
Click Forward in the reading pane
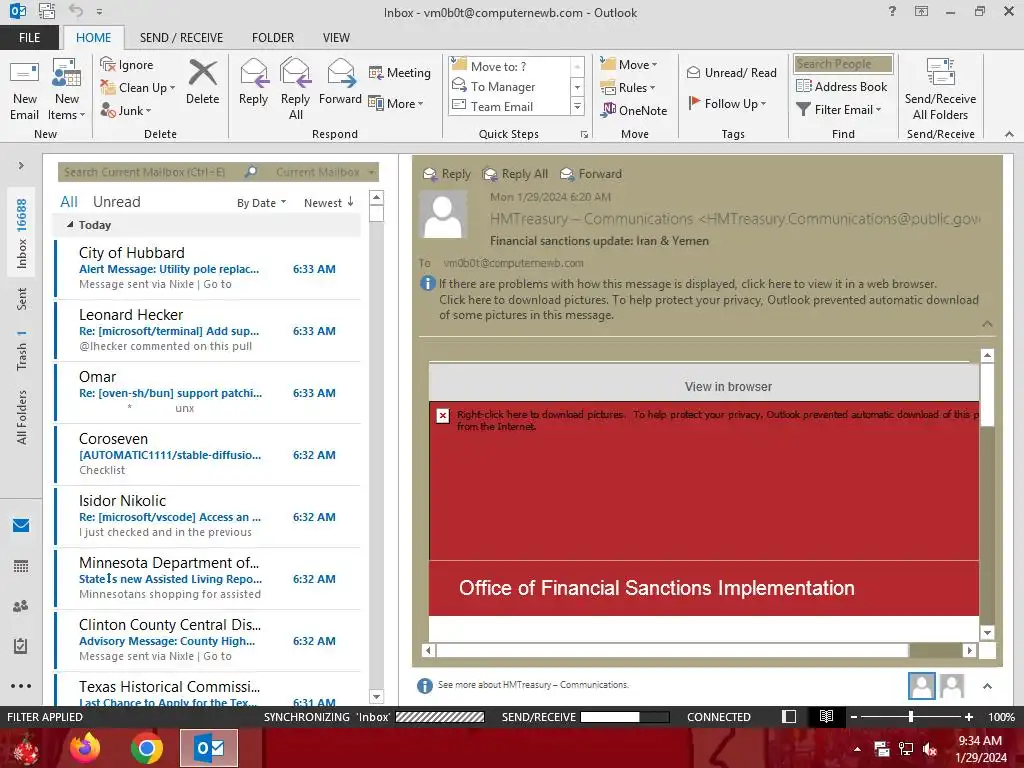coord(591,174)
